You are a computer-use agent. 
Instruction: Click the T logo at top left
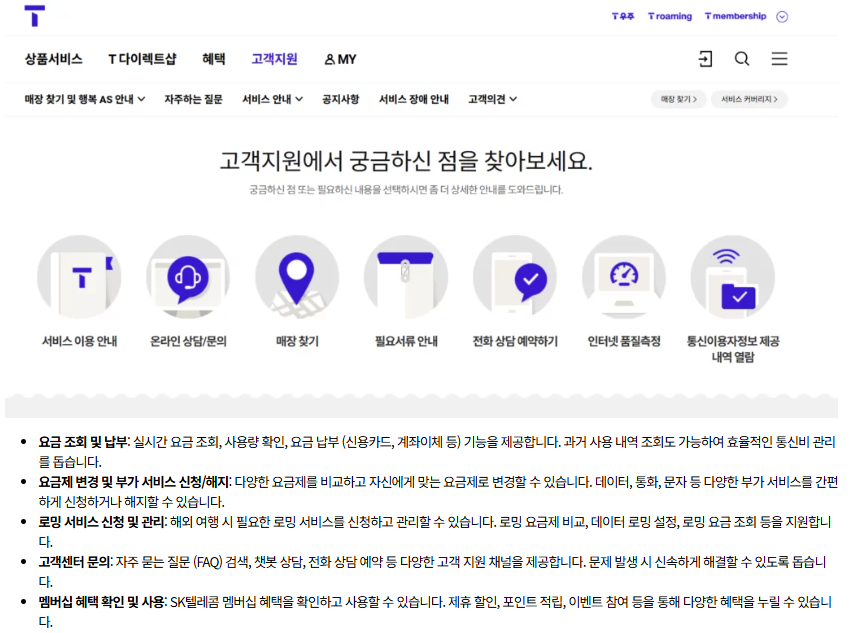35,16
